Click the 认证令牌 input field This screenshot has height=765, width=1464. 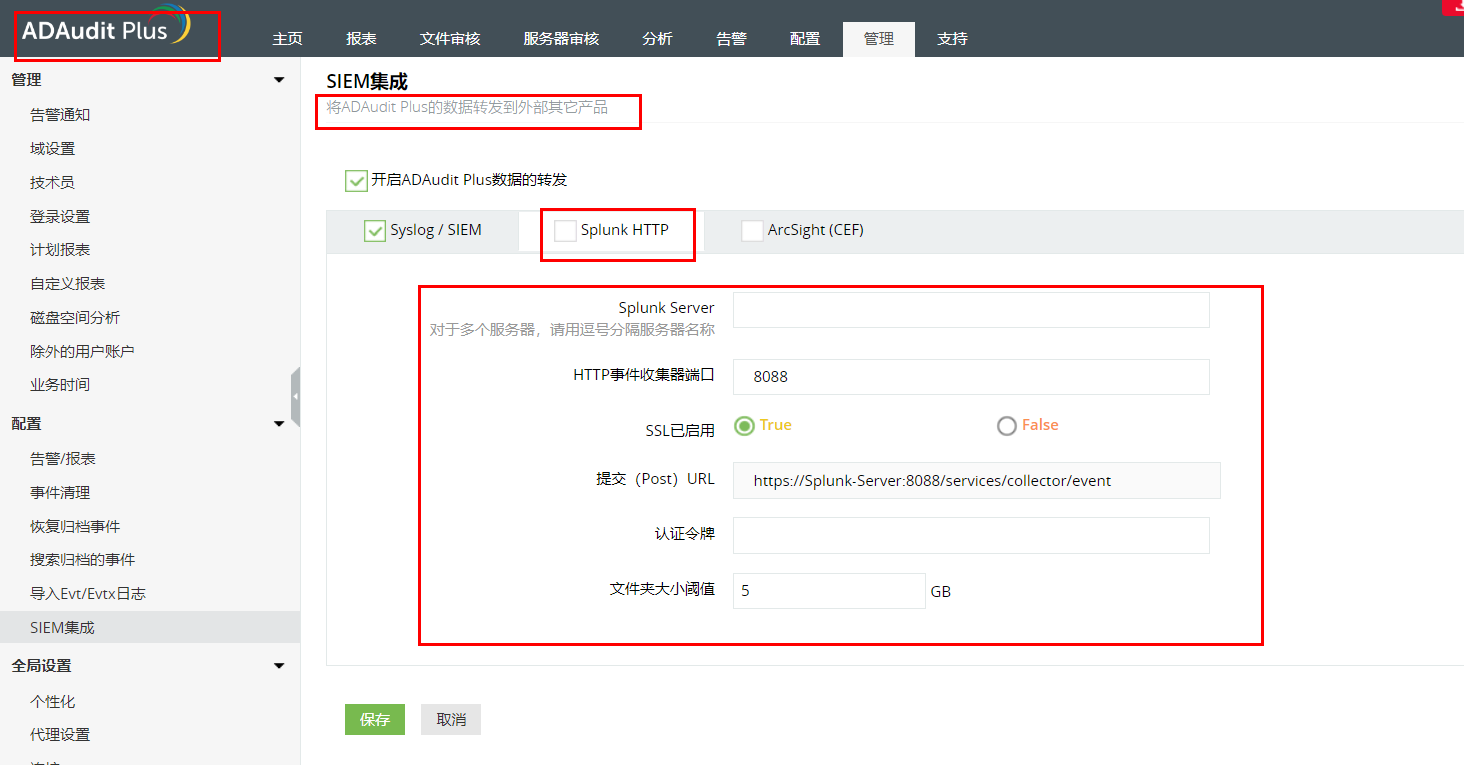pos(971,535)
